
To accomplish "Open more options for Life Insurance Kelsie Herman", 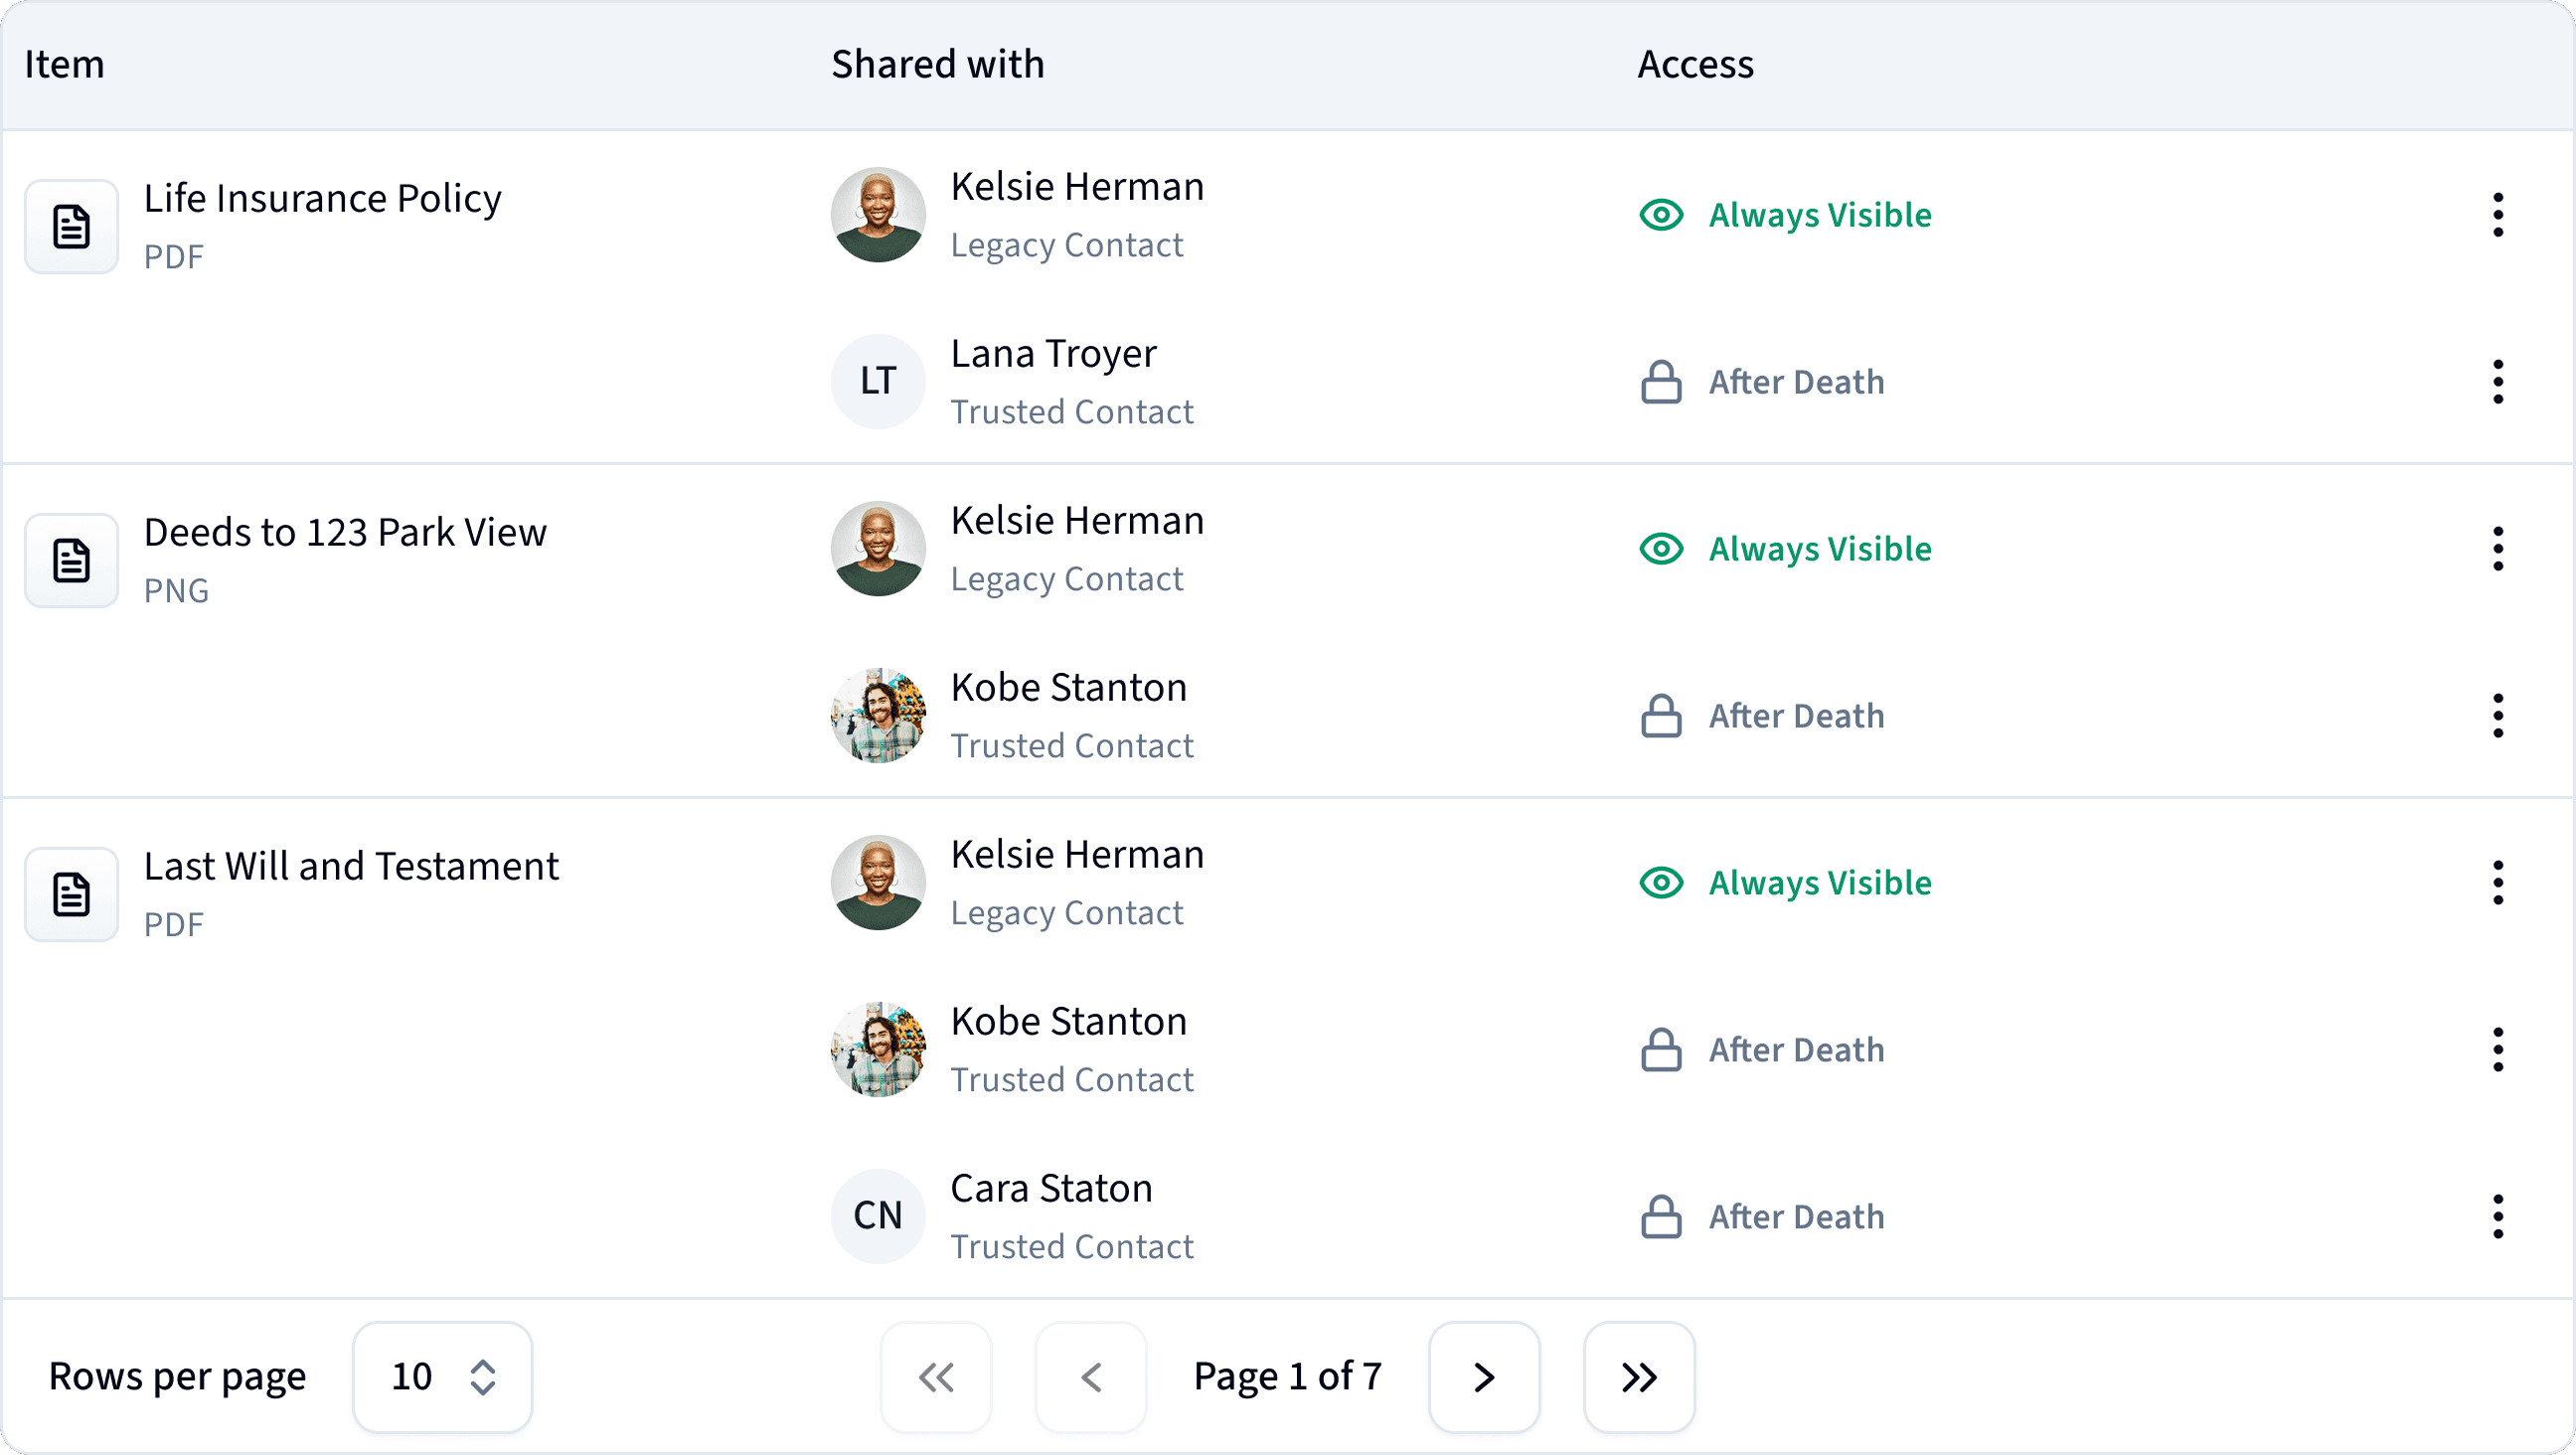I will [2497, 215].
